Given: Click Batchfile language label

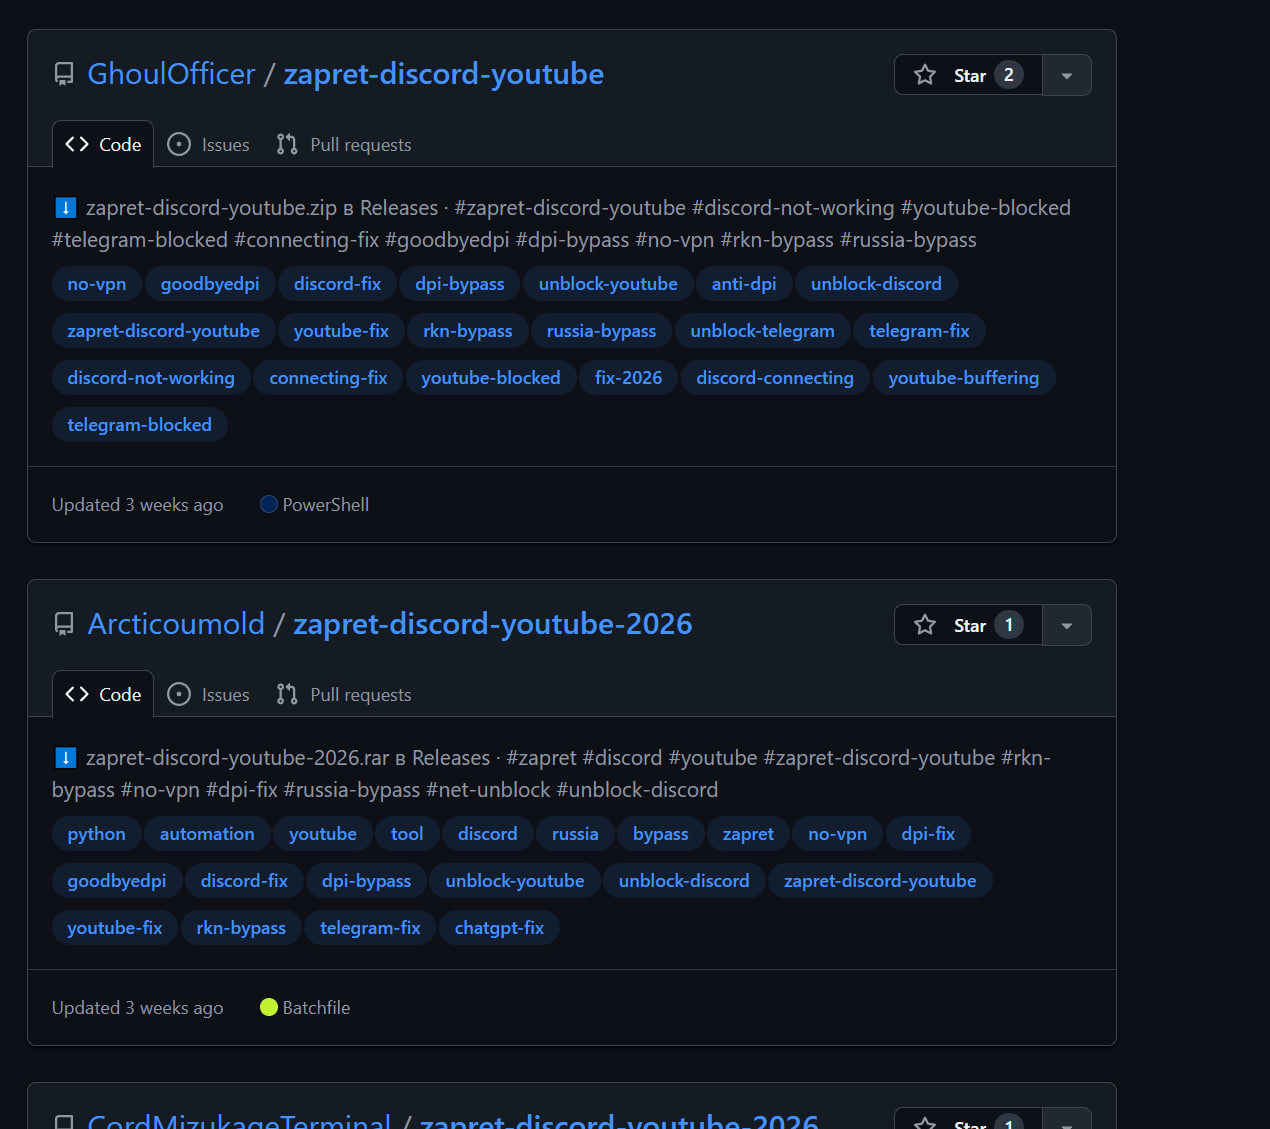Looking at the screenshot, I should [x=316, y=1007].
